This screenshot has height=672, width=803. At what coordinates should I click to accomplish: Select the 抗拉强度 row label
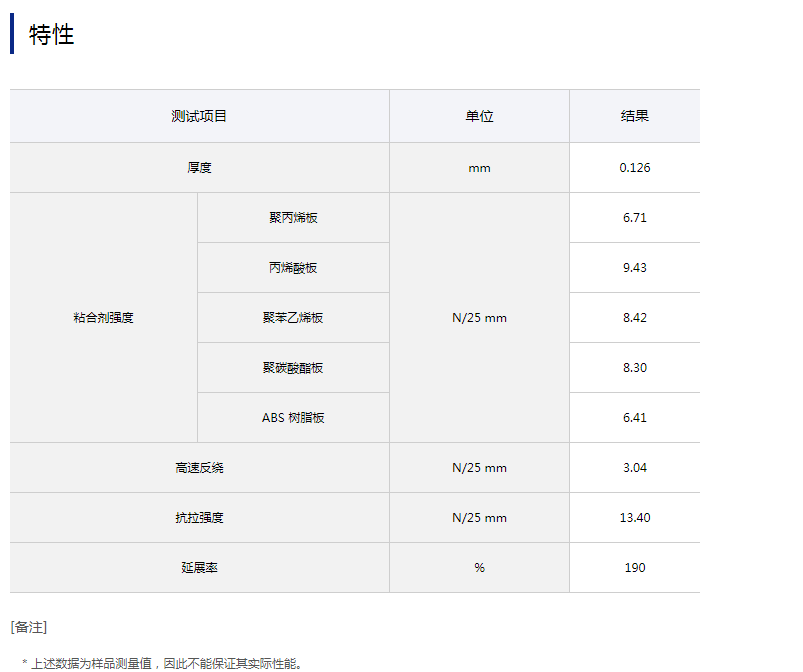pyautogui.click(x=199, y=518)
